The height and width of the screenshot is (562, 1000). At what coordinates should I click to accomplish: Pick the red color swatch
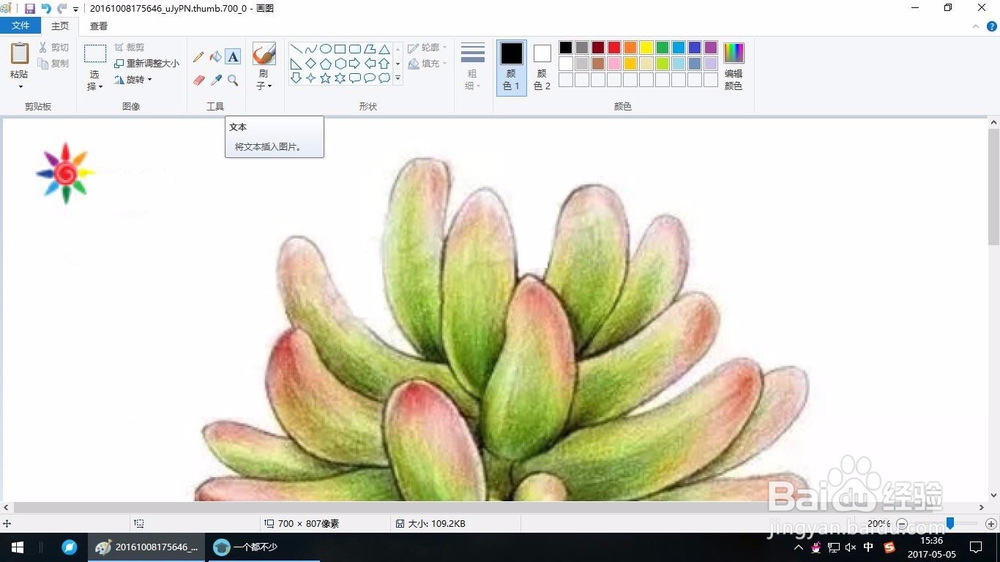pyautogui.click(x=614, y=47)
